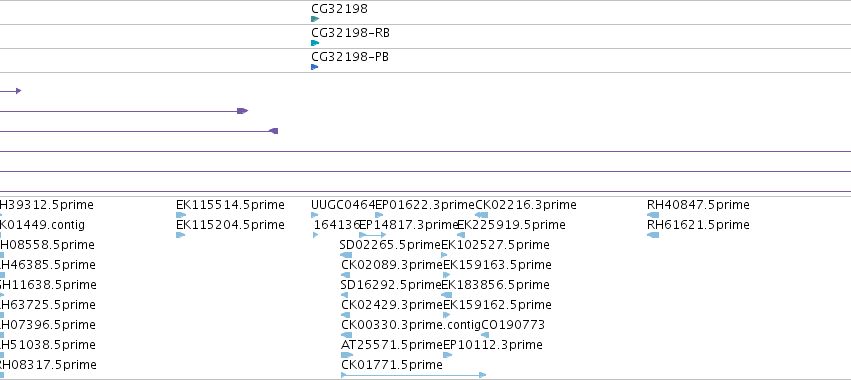Click the AT25571.5prime EST feature glyph

(x=347, y=355)
